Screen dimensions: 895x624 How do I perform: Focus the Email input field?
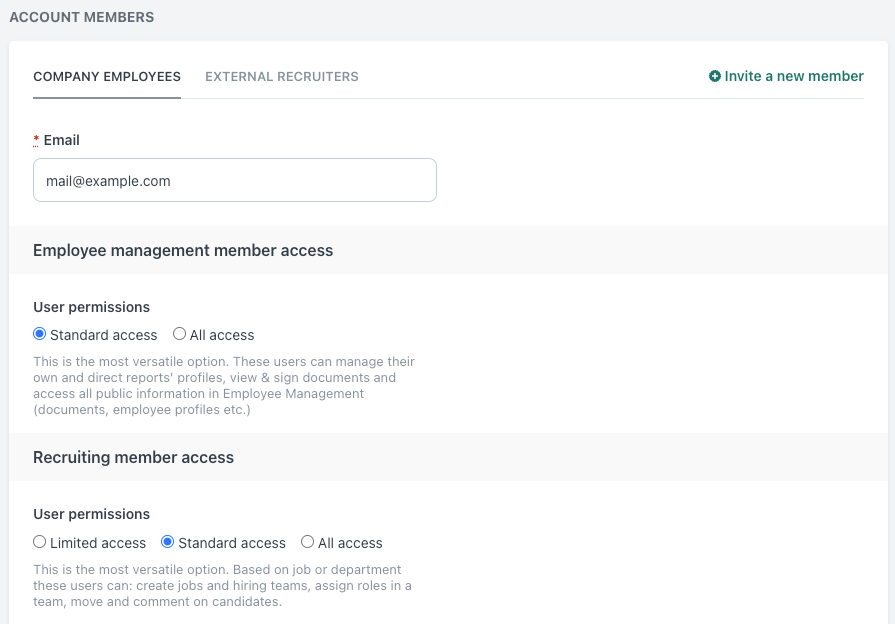pos(235,180)
